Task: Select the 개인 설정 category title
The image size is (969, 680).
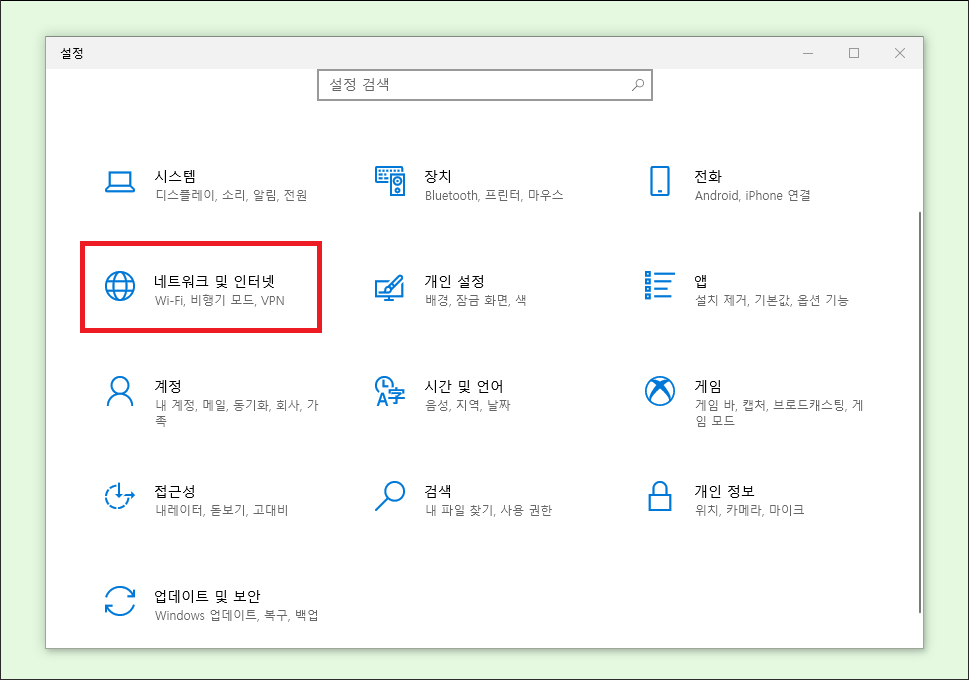Action: tap(454, 281)
